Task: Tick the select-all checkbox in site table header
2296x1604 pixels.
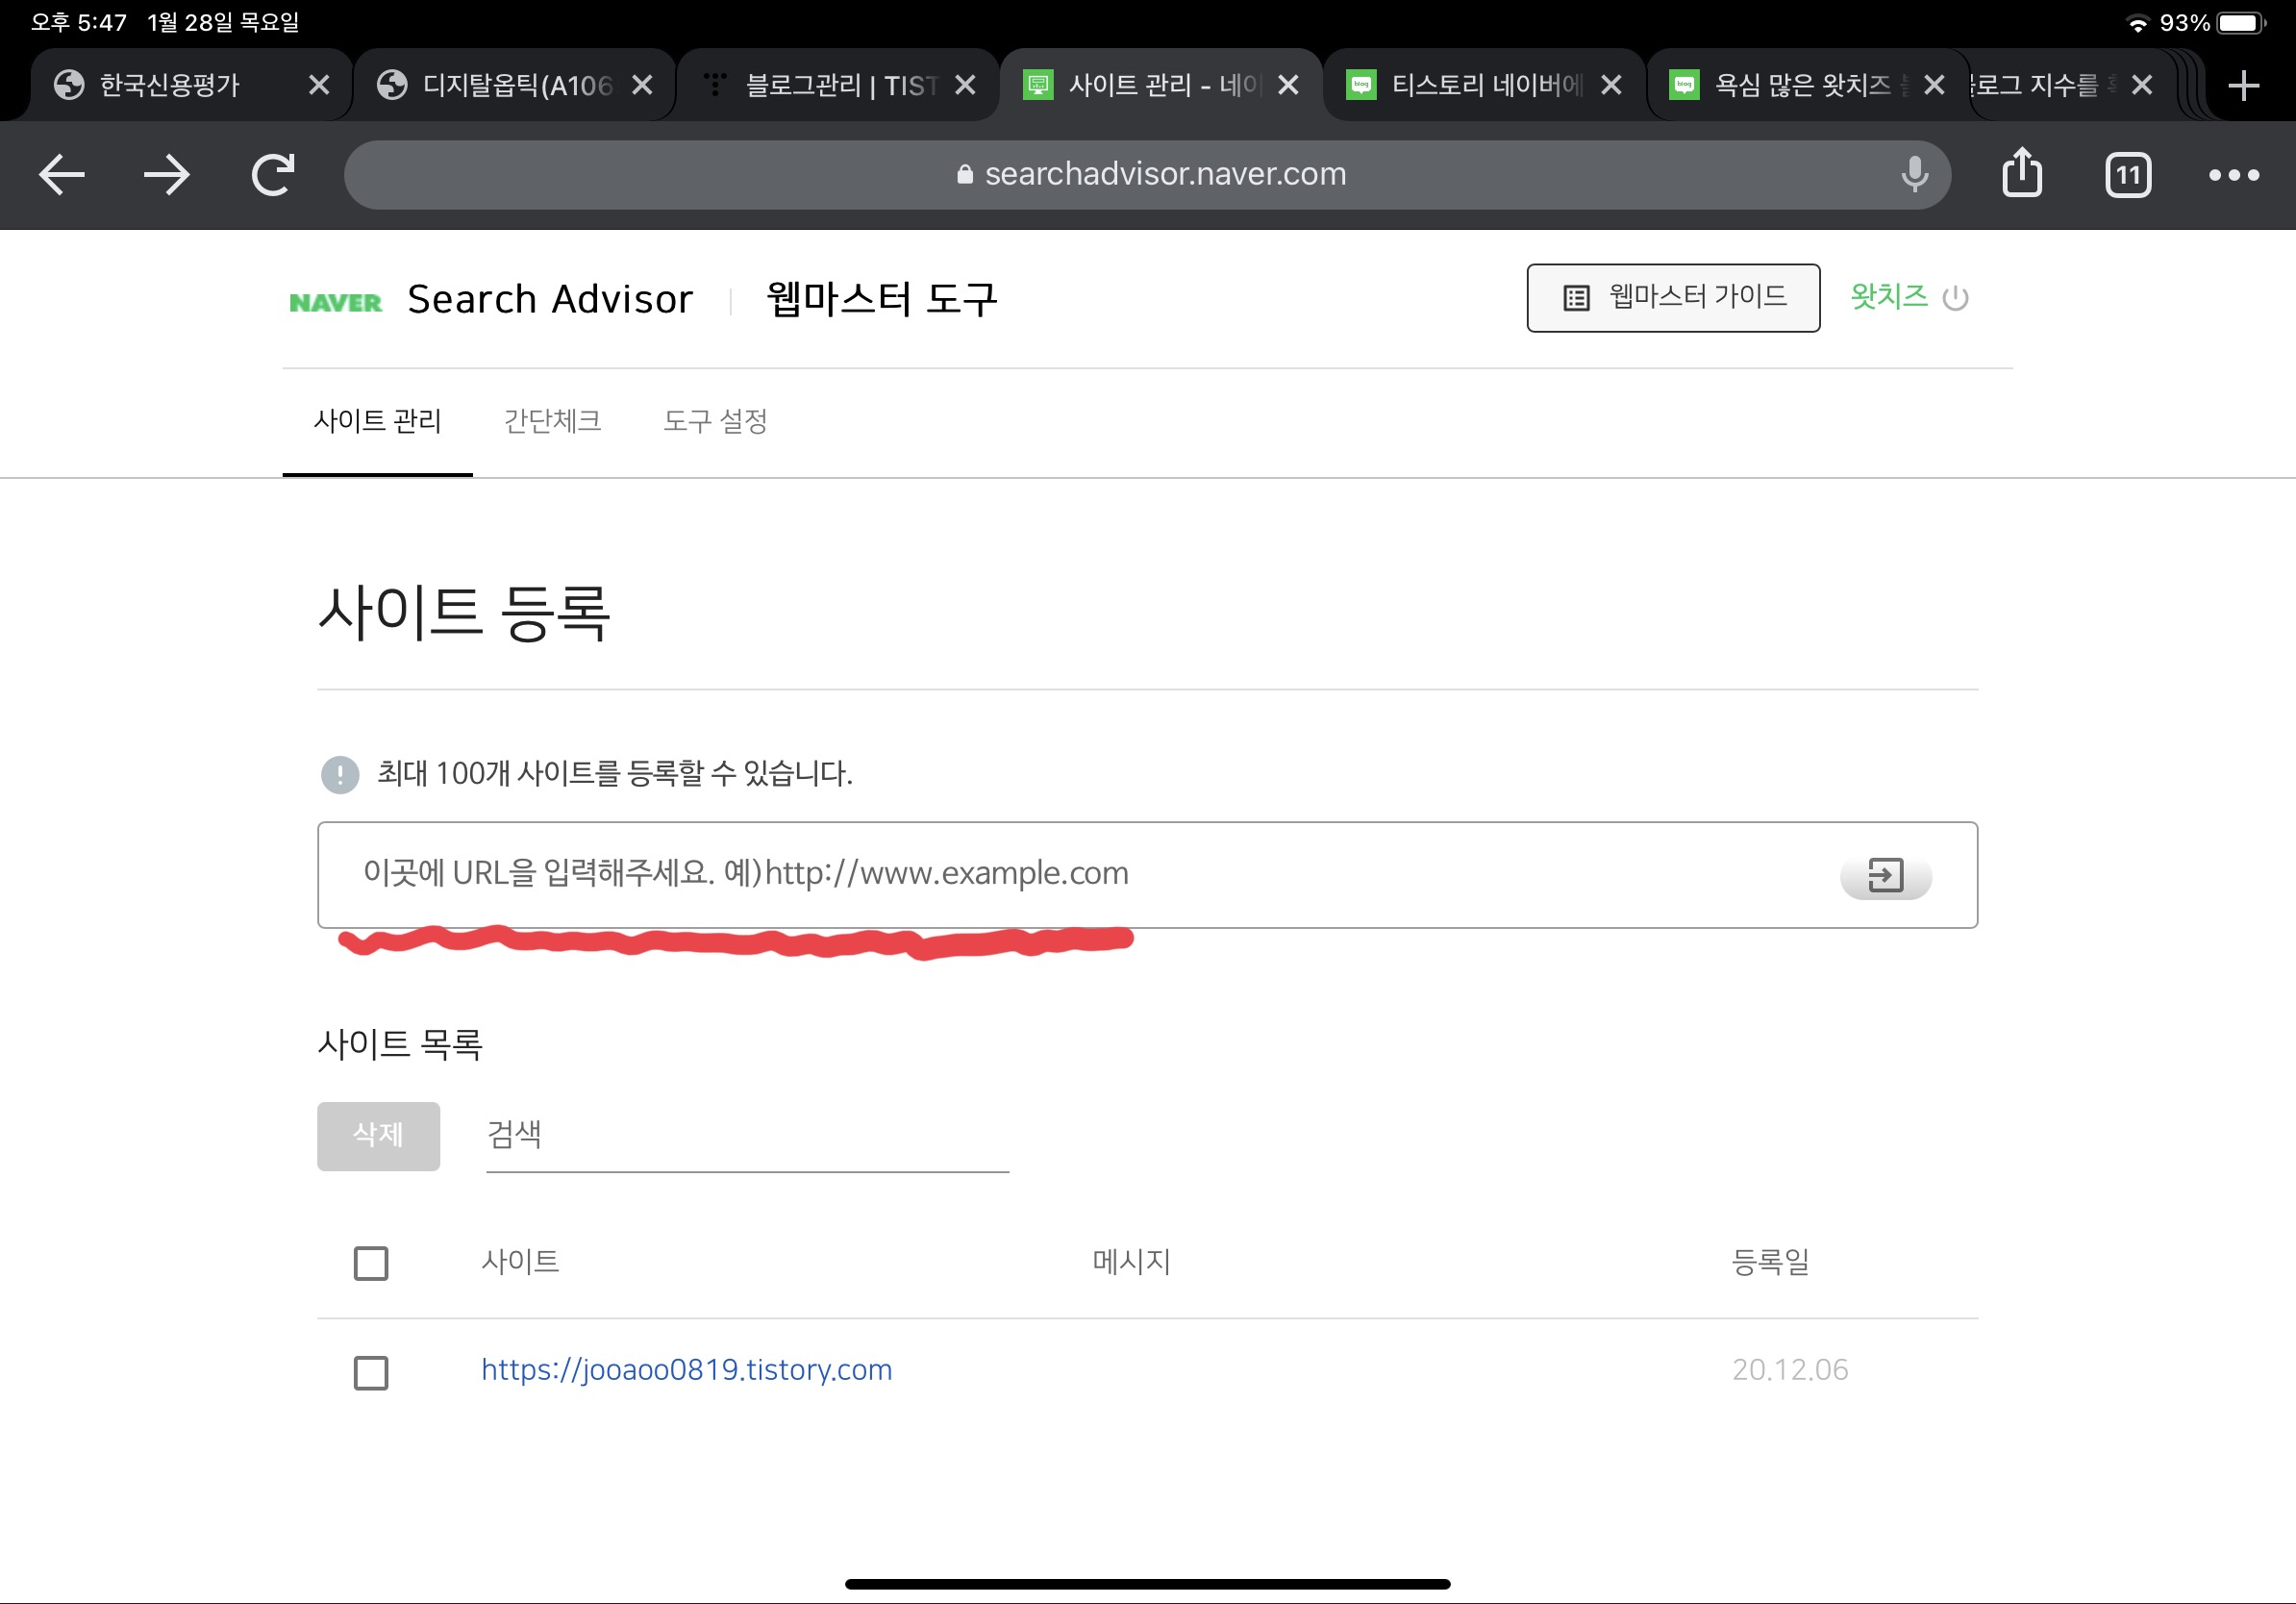Action: [371, 1263]
